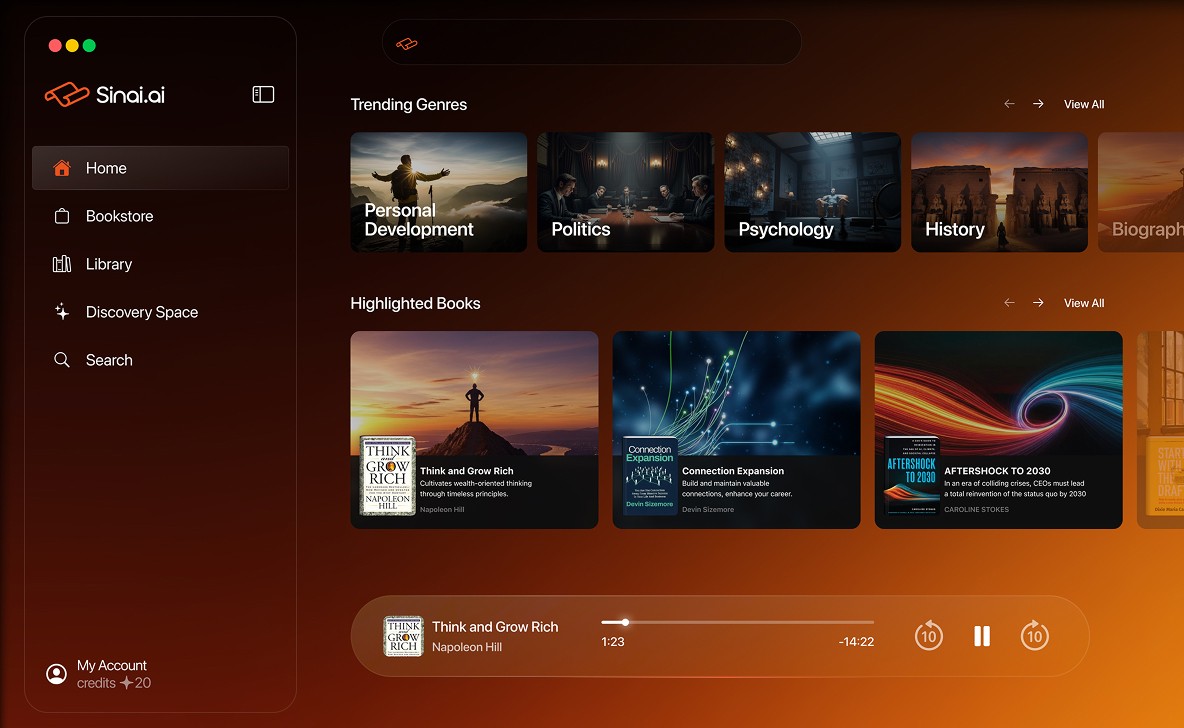Image resolution: width=1184 pixels, height=728 pixels.
Task: Click Napoleon Hill in the player bar
Action: (467, 647)
